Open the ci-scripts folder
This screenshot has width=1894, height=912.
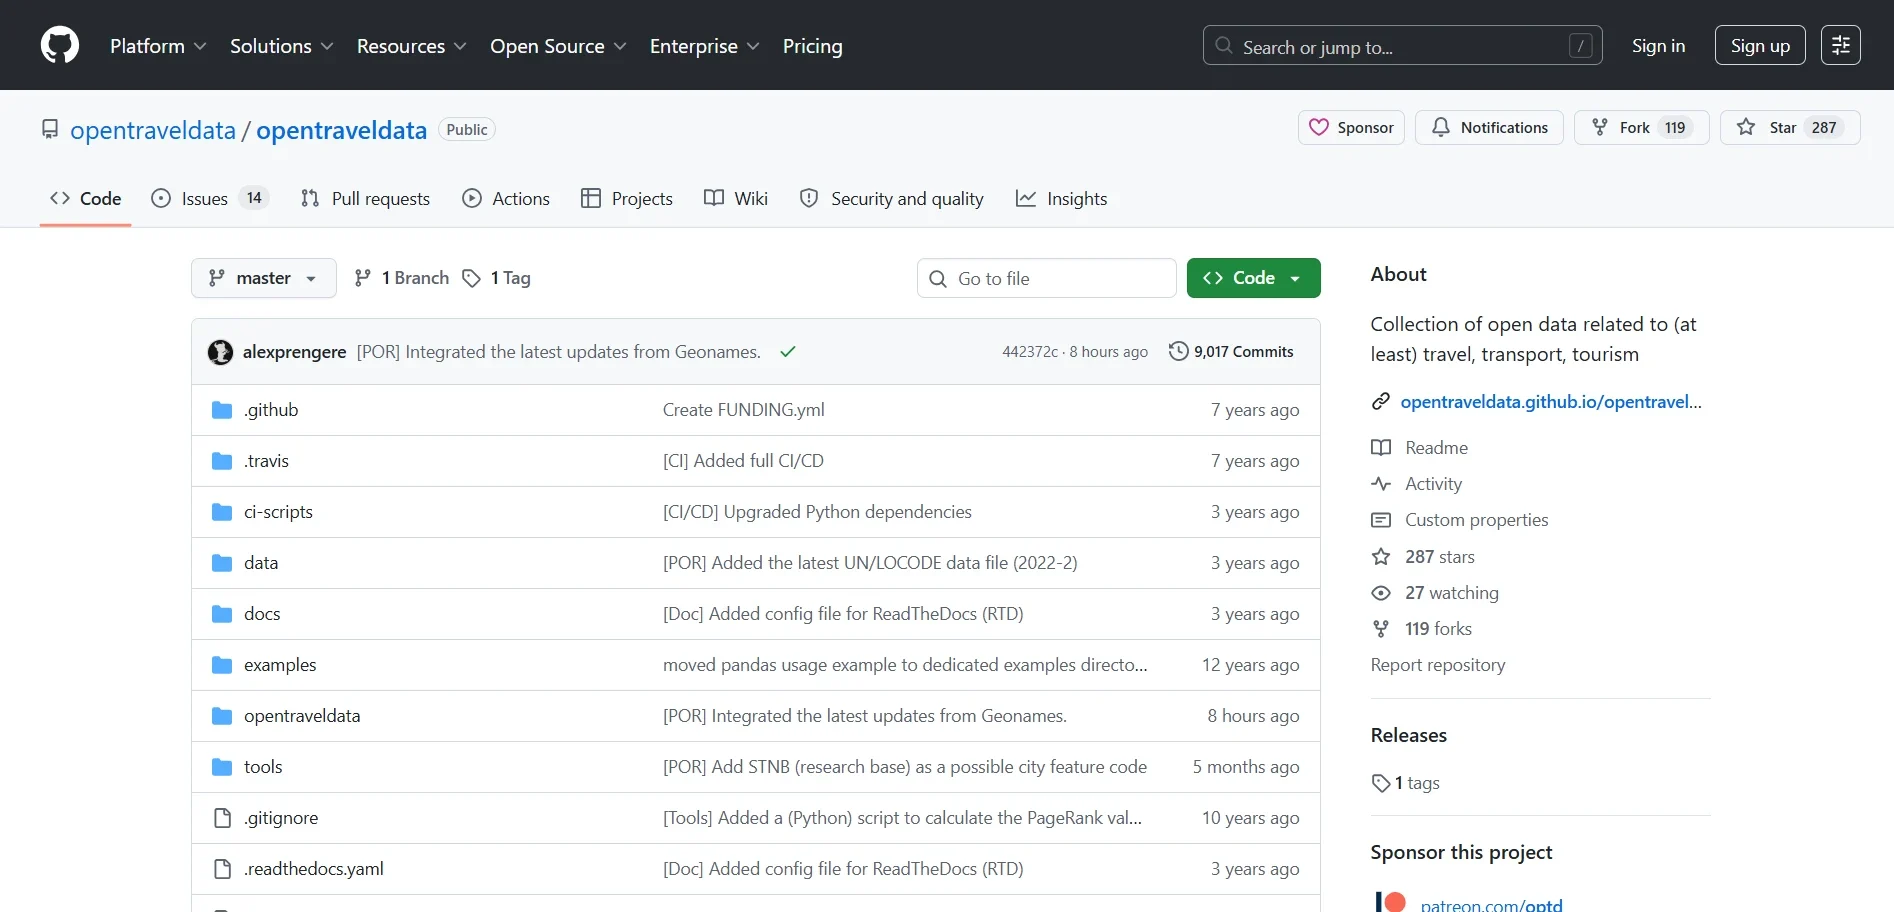(x=278, y=512)
